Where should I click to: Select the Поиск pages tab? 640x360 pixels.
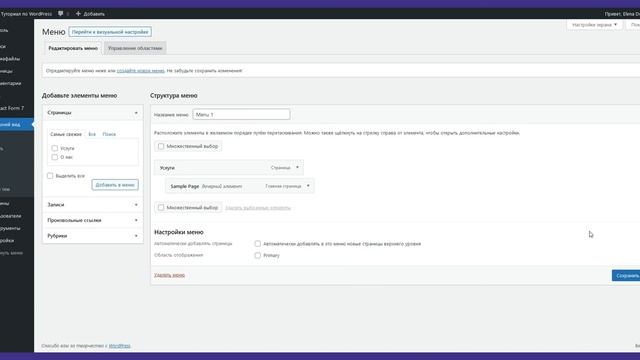click(109, 134)
